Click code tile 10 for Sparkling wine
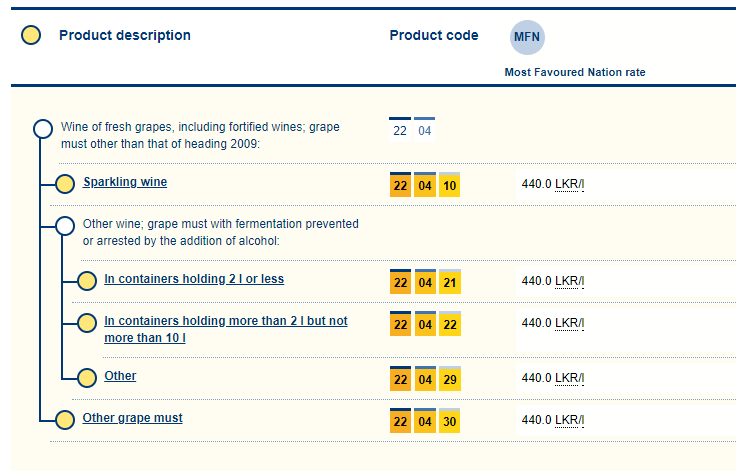The height and width of the screenshot is (471, 736). click(449, 186)
